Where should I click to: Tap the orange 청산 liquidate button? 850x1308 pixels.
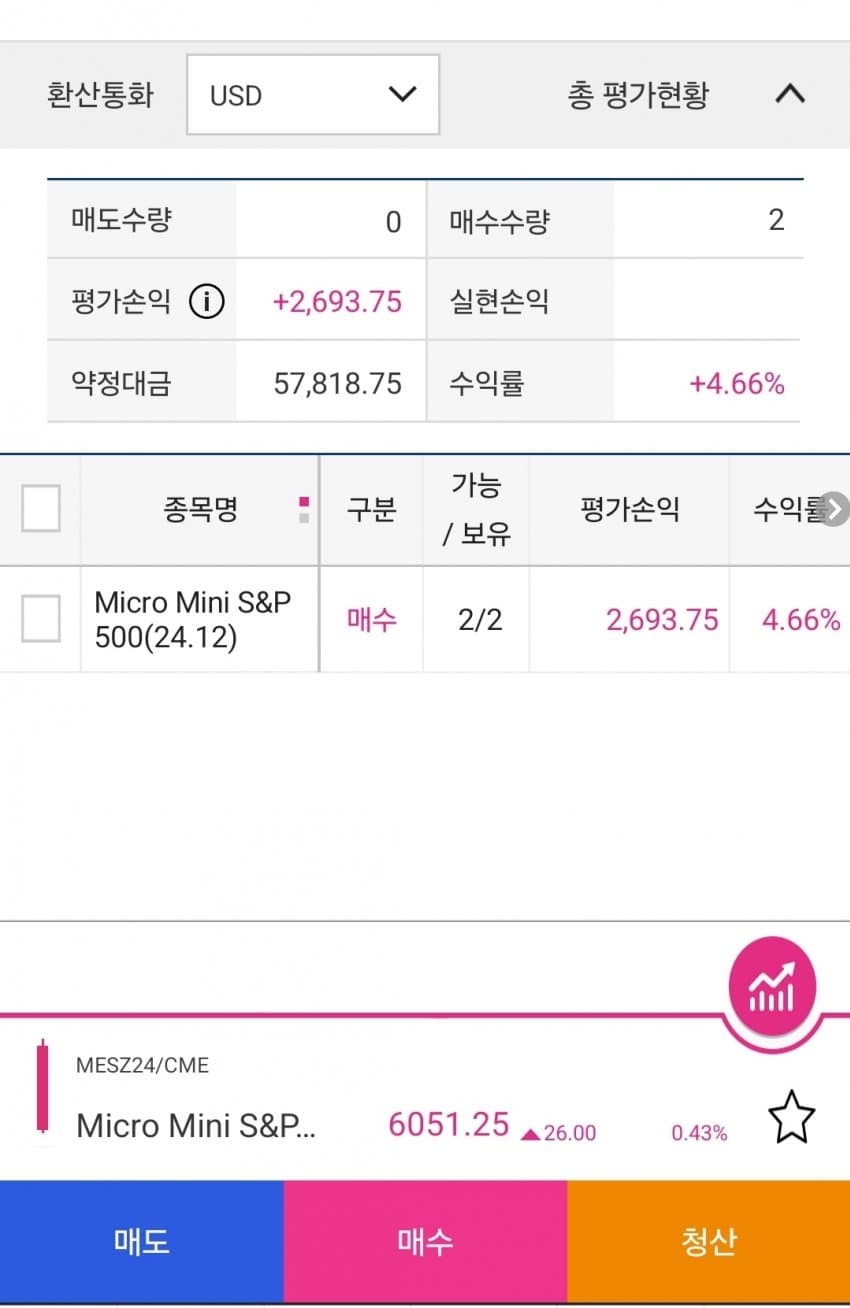pos(708,1241)
